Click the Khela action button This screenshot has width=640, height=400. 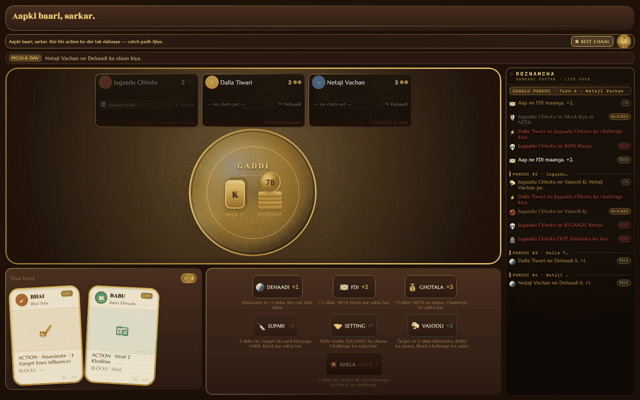pyautogui.click(x=354, y=364)
